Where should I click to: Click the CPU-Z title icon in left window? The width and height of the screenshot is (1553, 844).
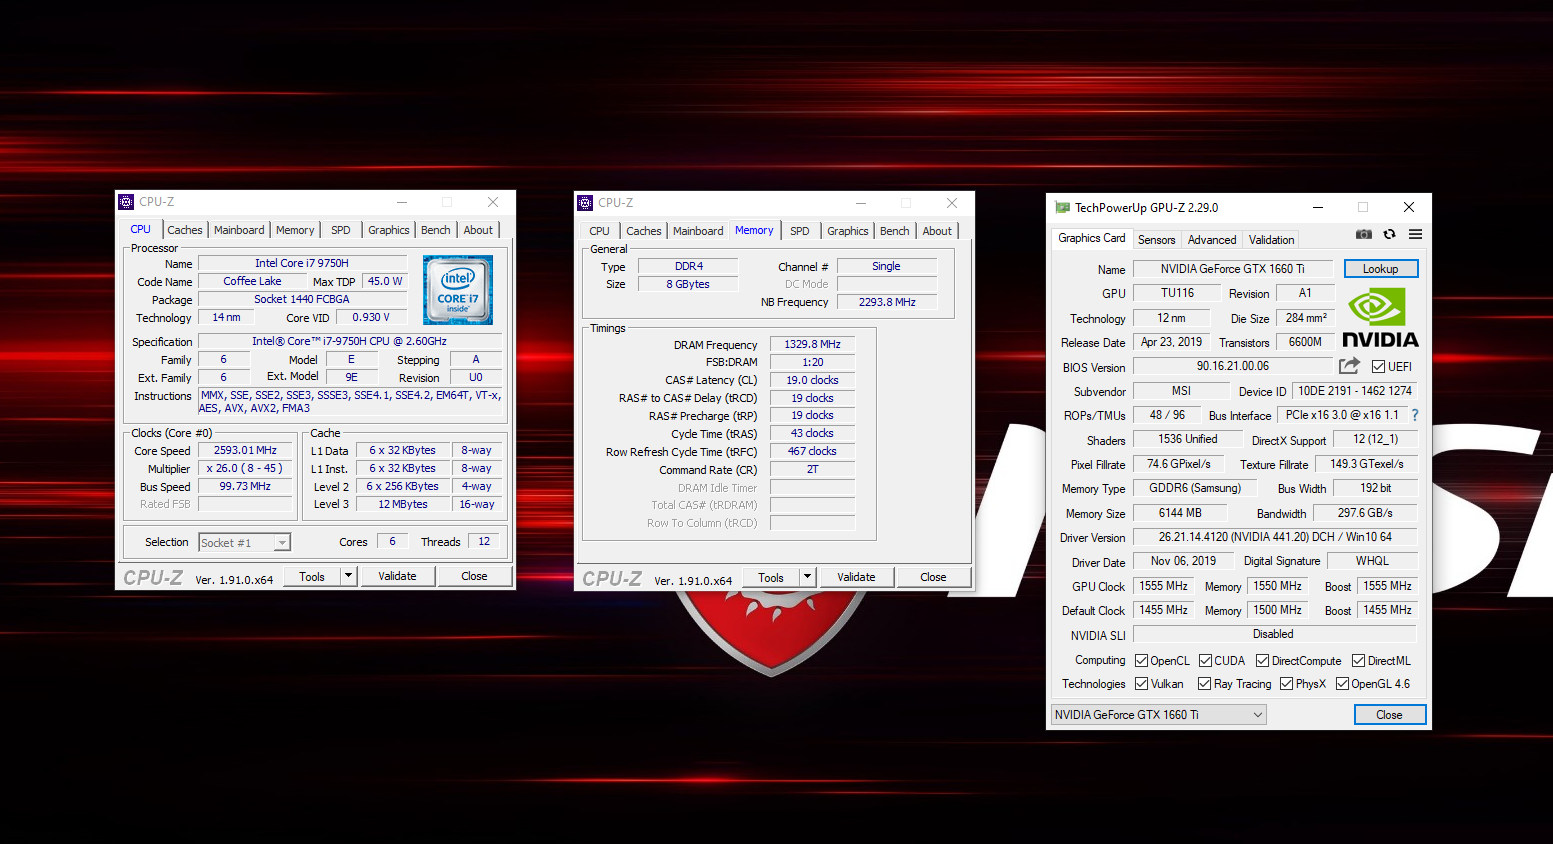(x=126, y=202)
